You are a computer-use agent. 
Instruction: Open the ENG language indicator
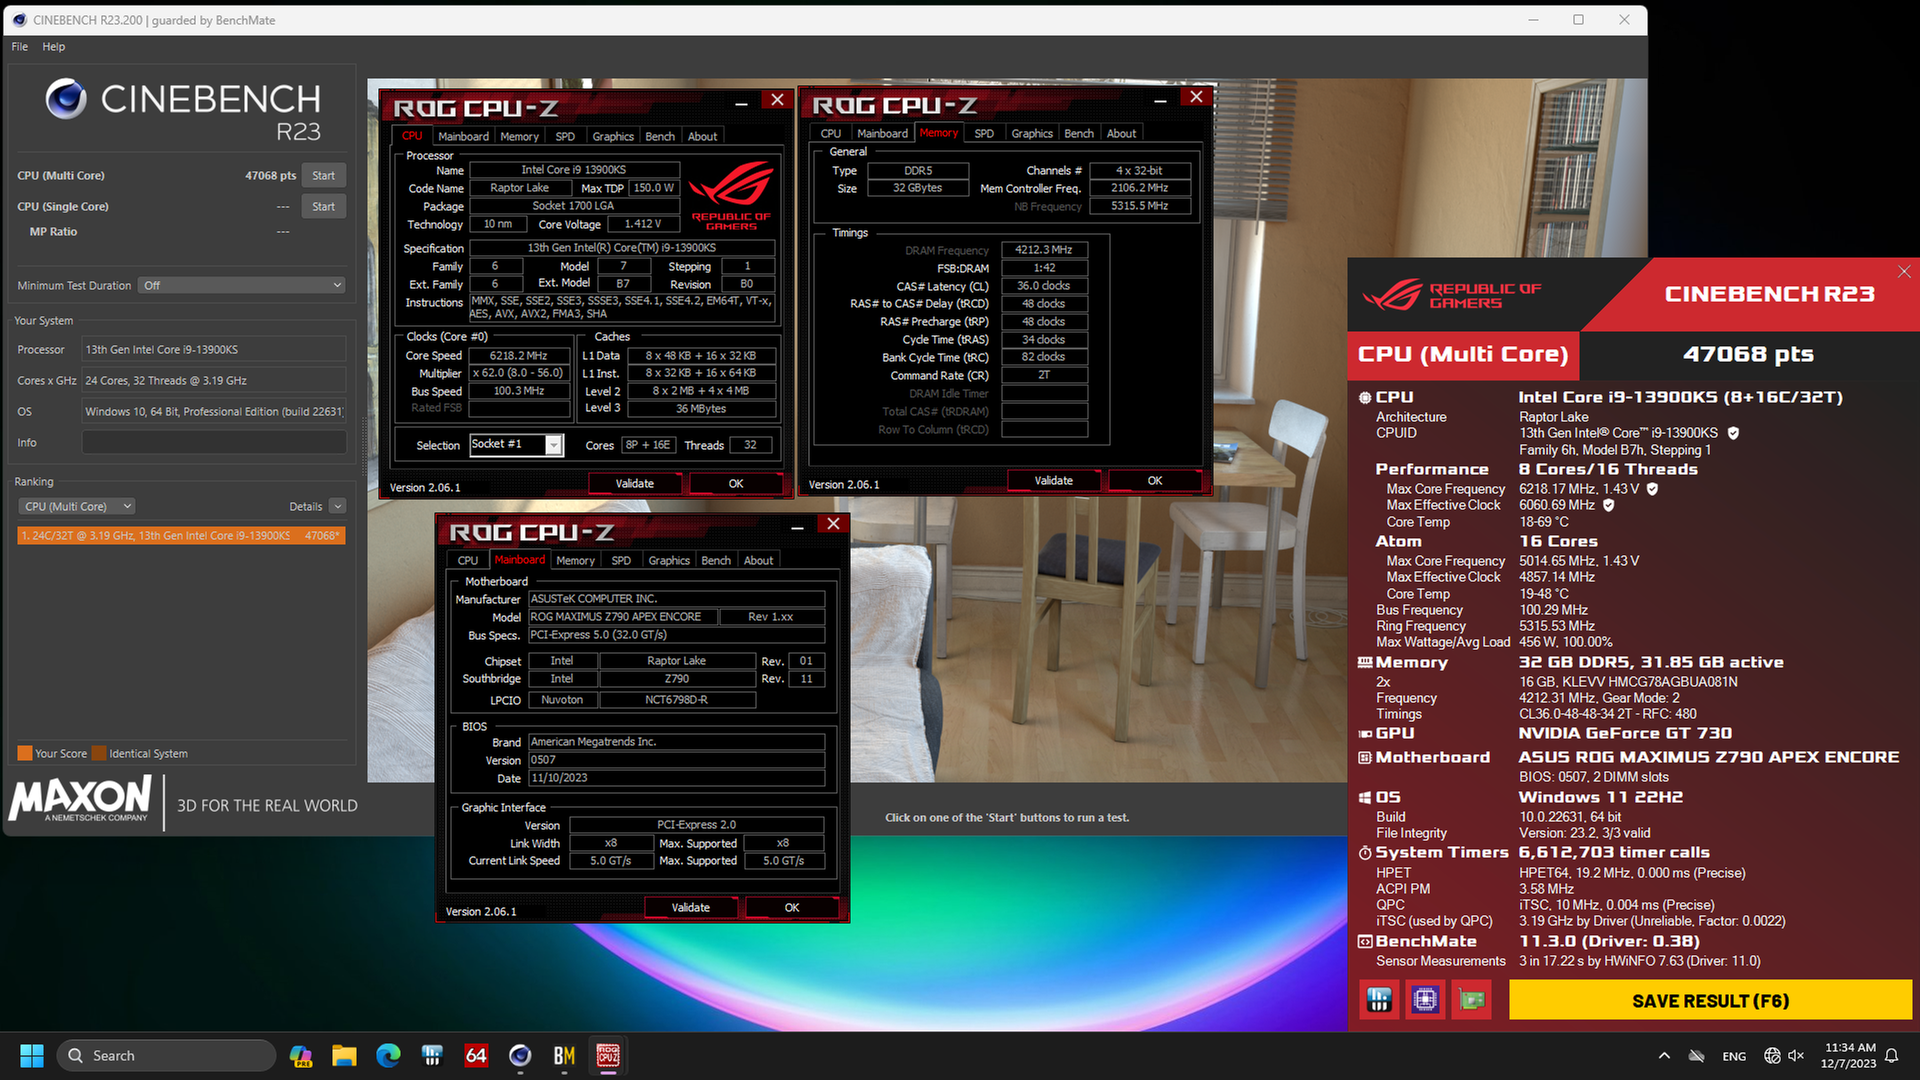pyautogui.click(x=1734, y=1056)
